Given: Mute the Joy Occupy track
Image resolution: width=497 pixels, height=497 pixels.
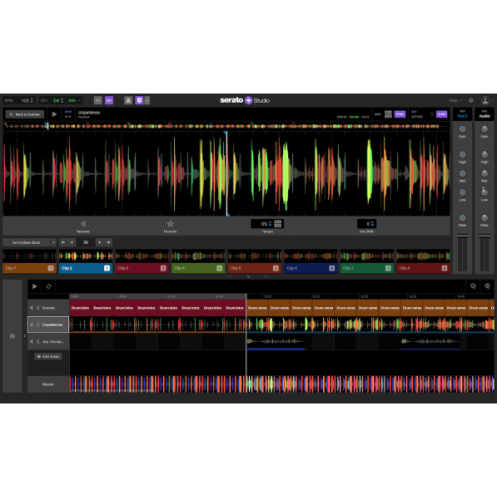Looking at the screenshot, I should [x=32, y=342].
